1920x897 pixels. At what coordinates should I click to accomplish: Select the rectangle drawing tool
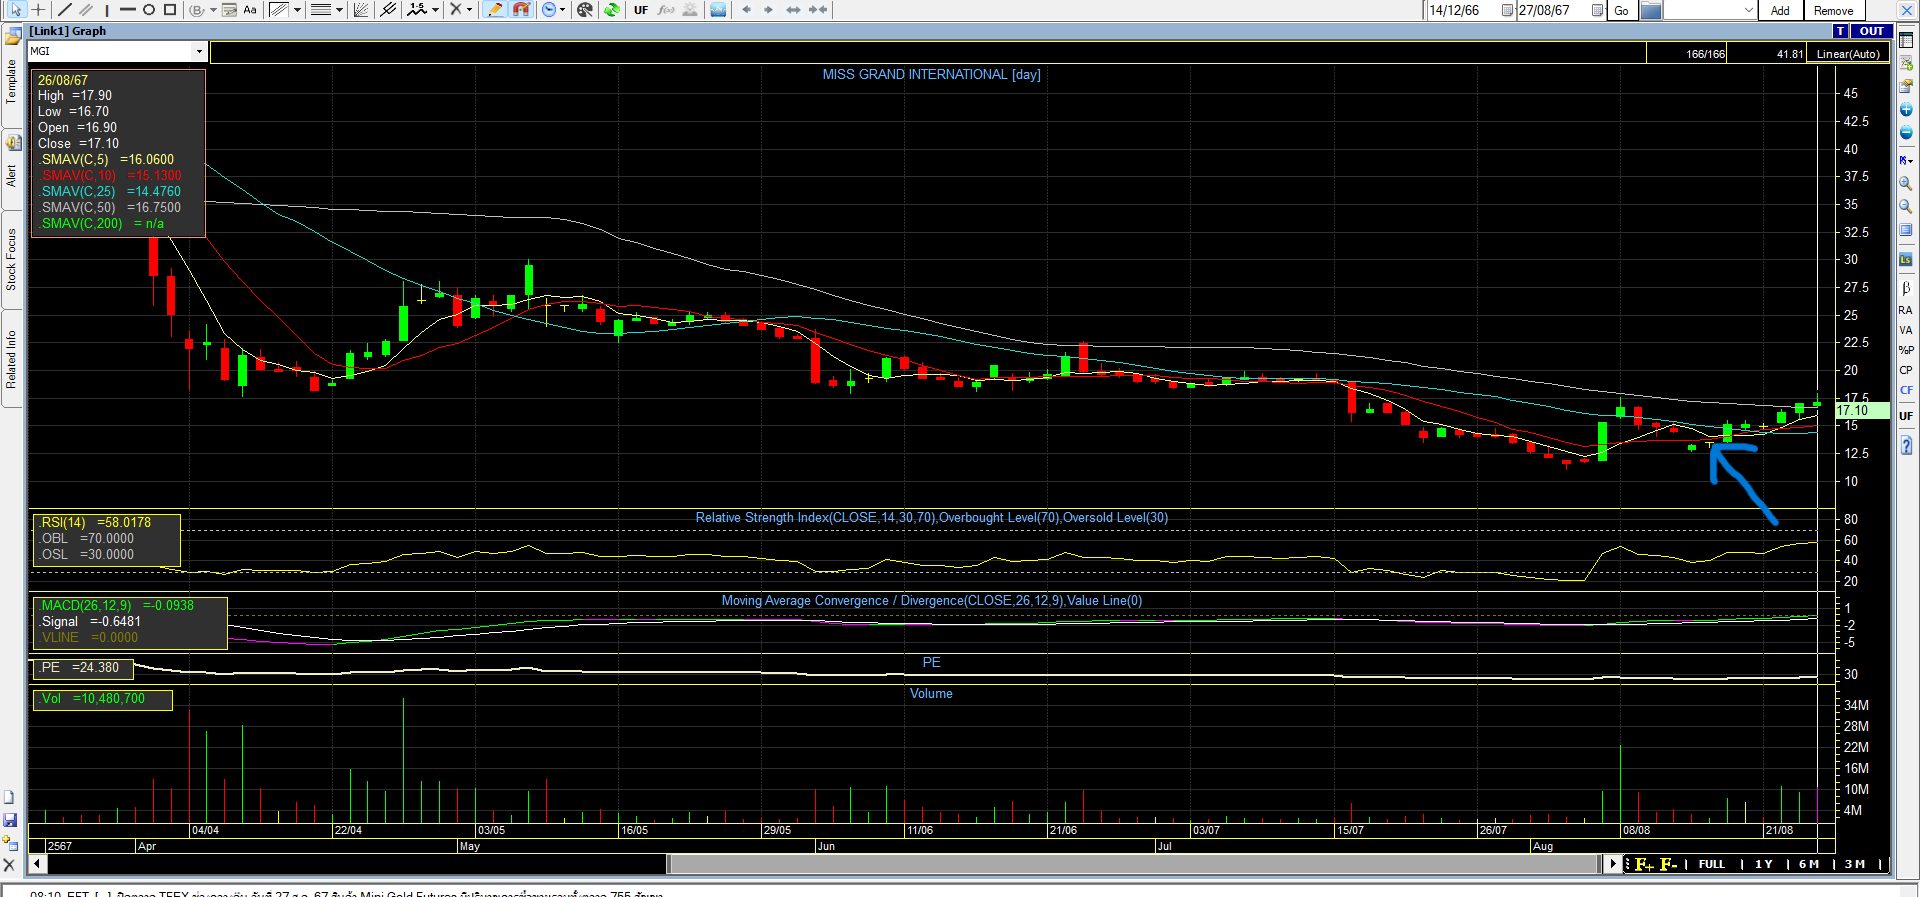tap(170, 10)
